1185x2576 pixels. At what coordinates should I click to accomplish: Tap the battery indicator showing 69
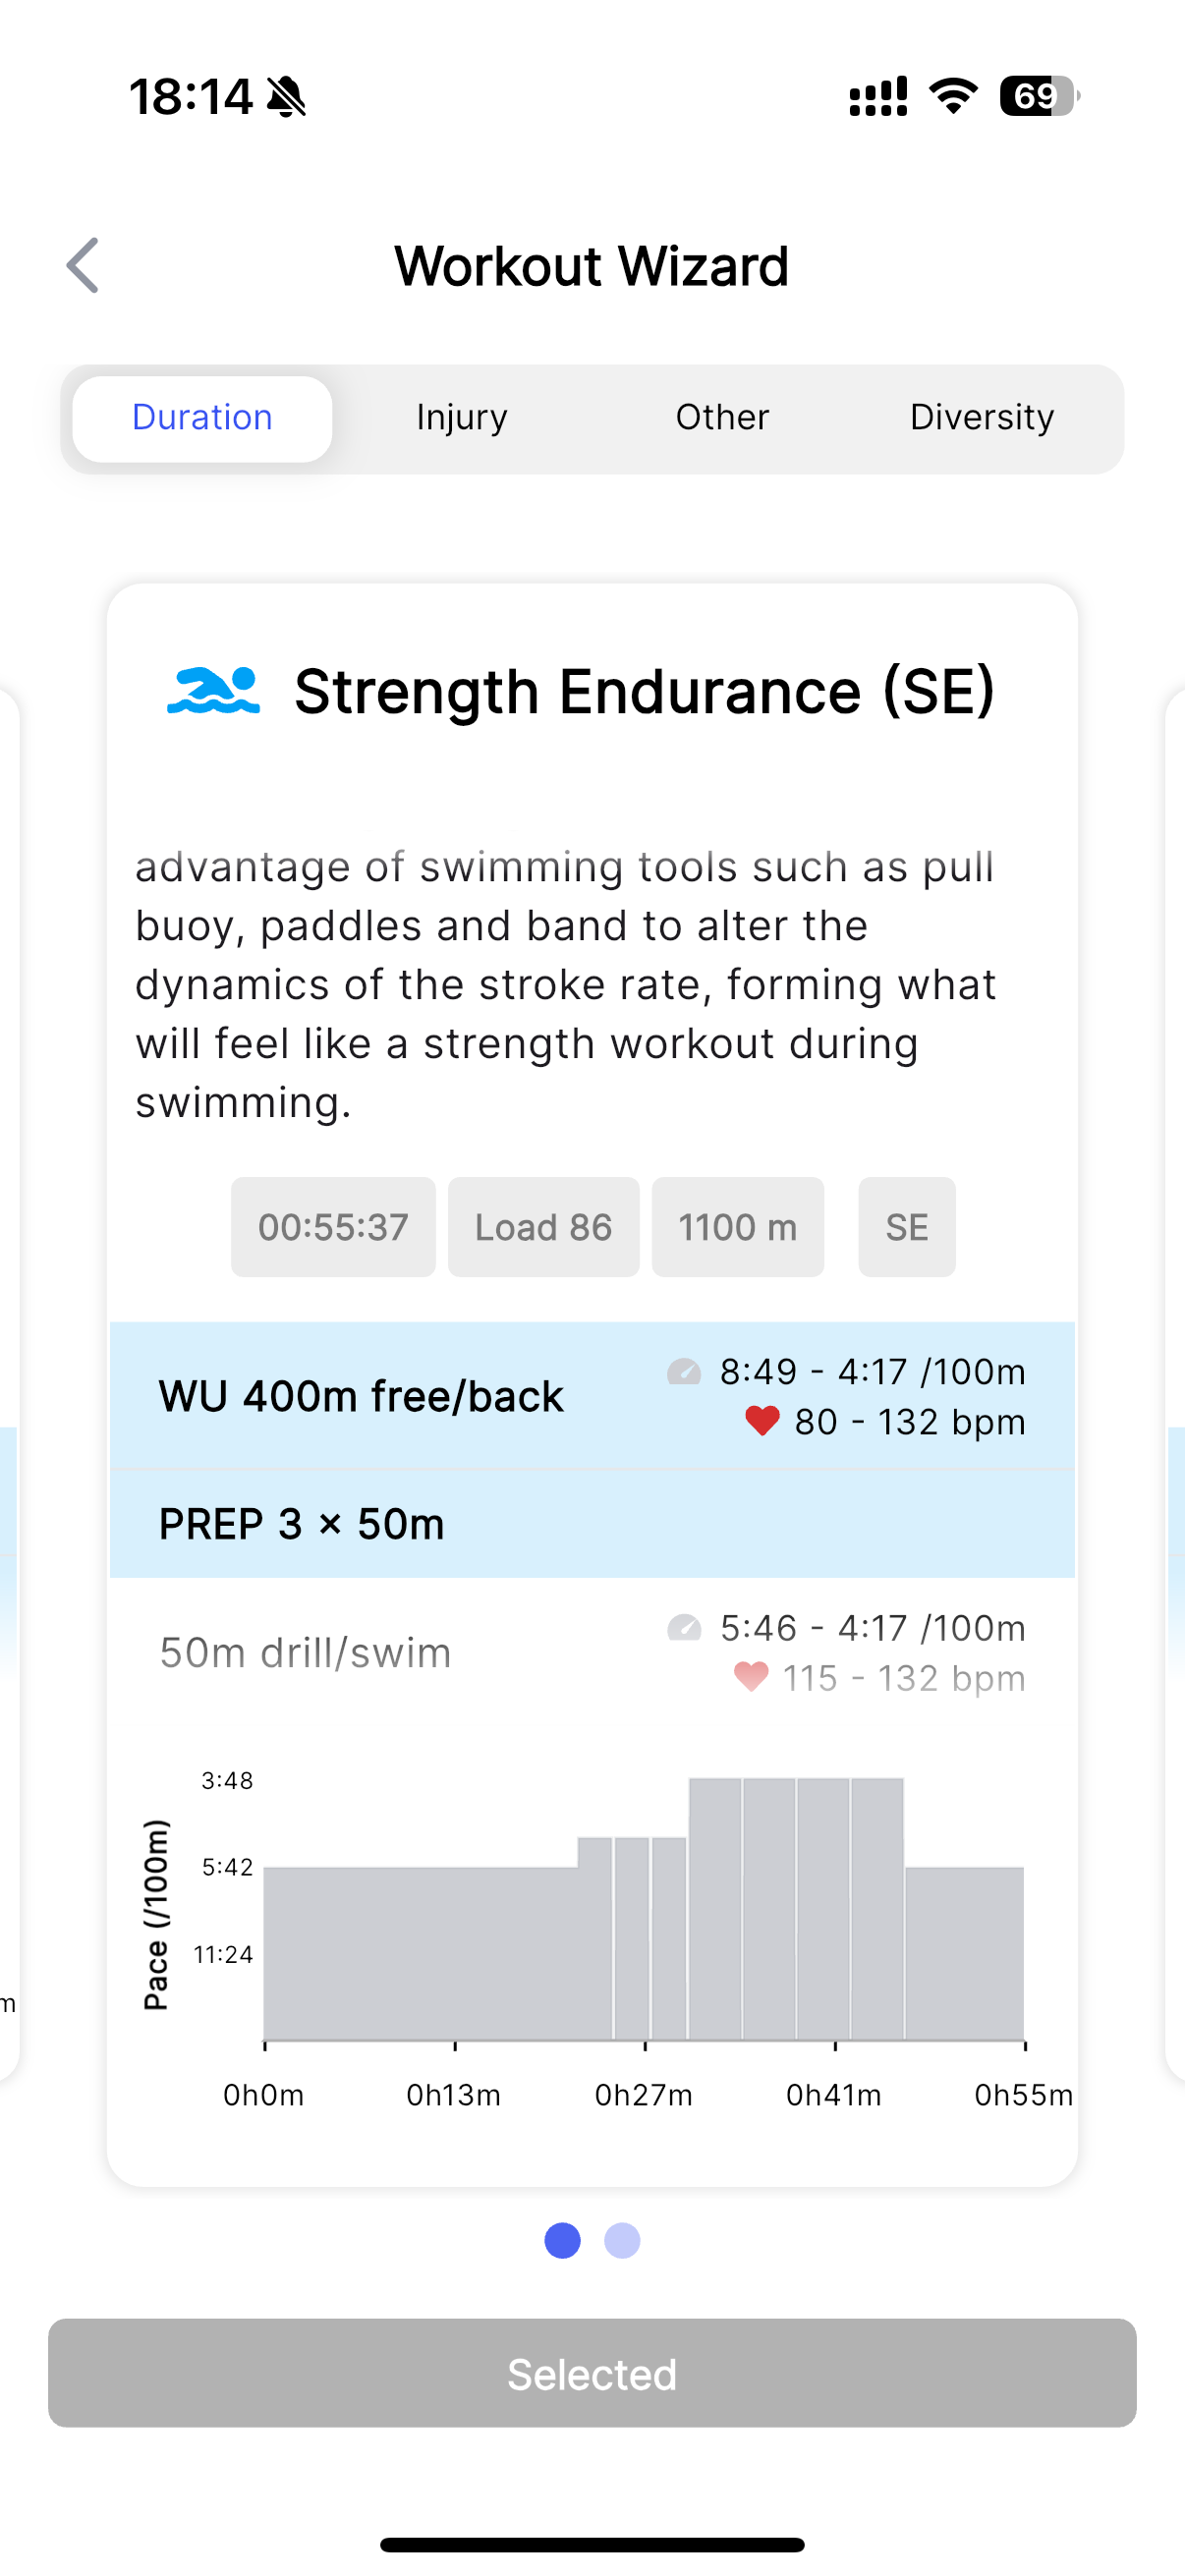[1039, 96]
